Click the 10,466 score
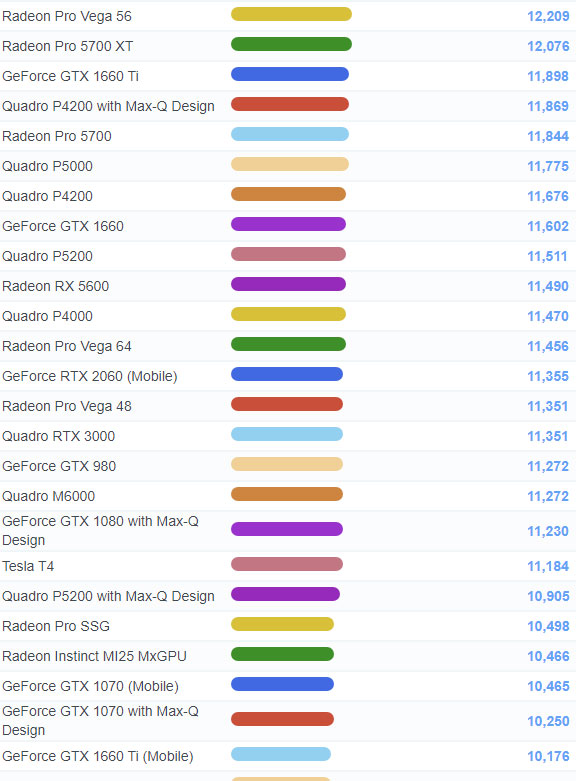The width and height of the screenshot is (576, 781). [x=548, y=656]
